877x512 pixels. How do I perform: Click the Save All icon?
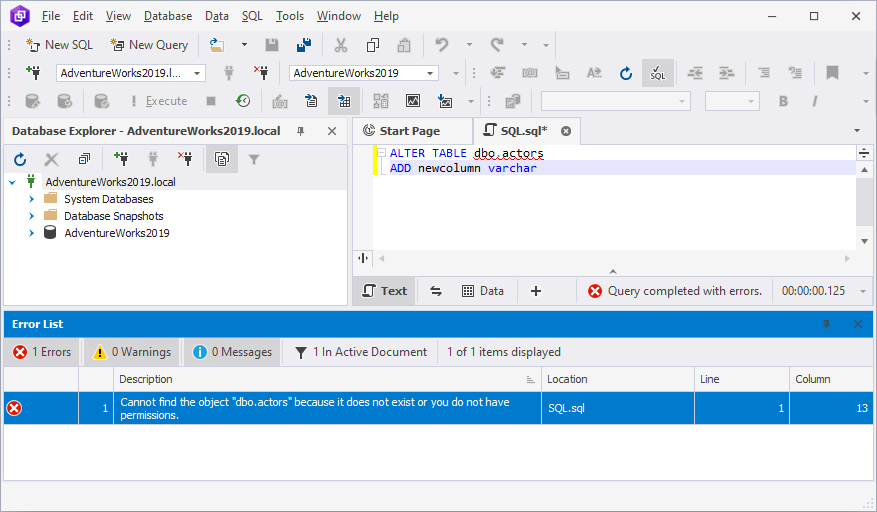tap(304, 45)
